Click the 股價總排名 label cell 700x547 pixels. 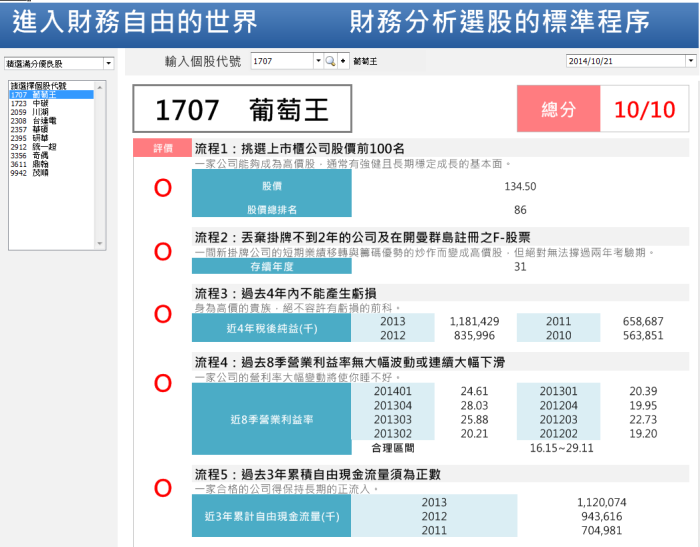pos(272,209)
